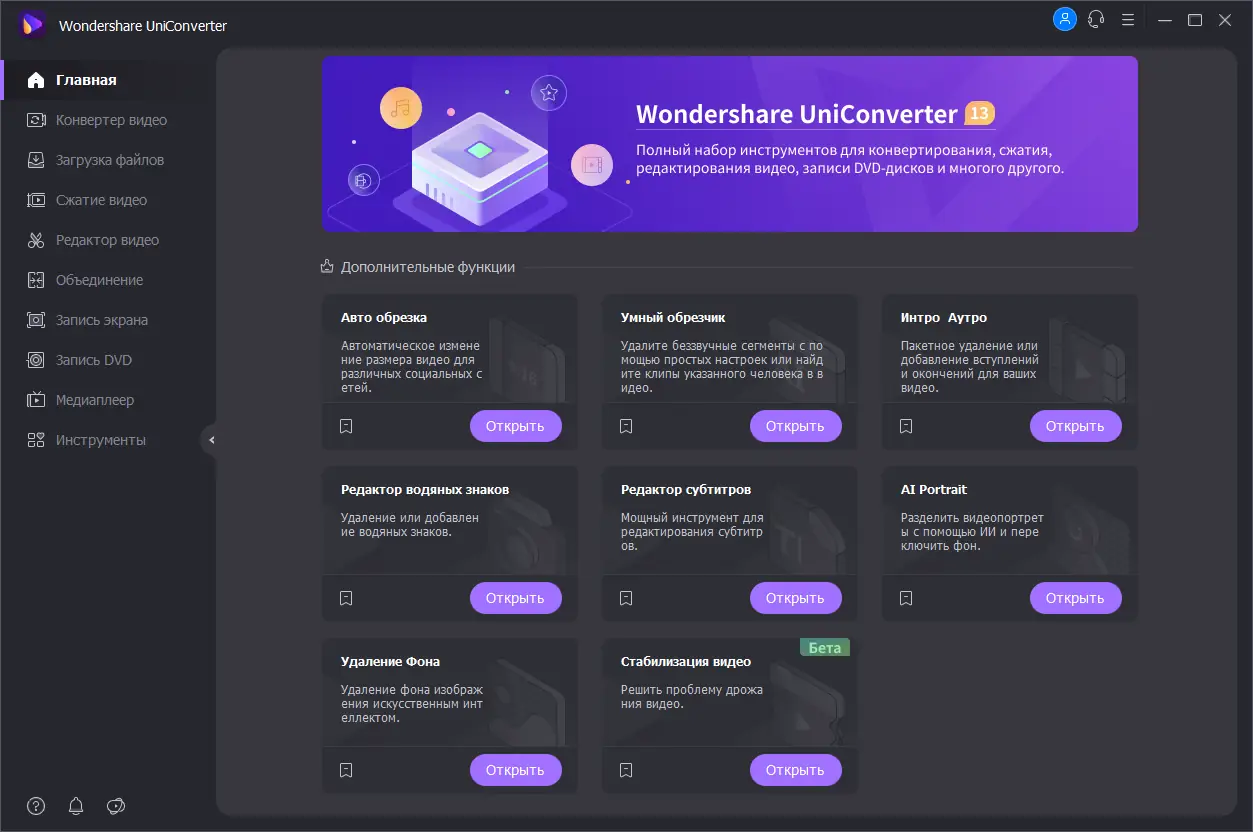Collapse the sidebar with the arrow
Image resolution: width=1253 pixels, height=832 pixels.
211,439
